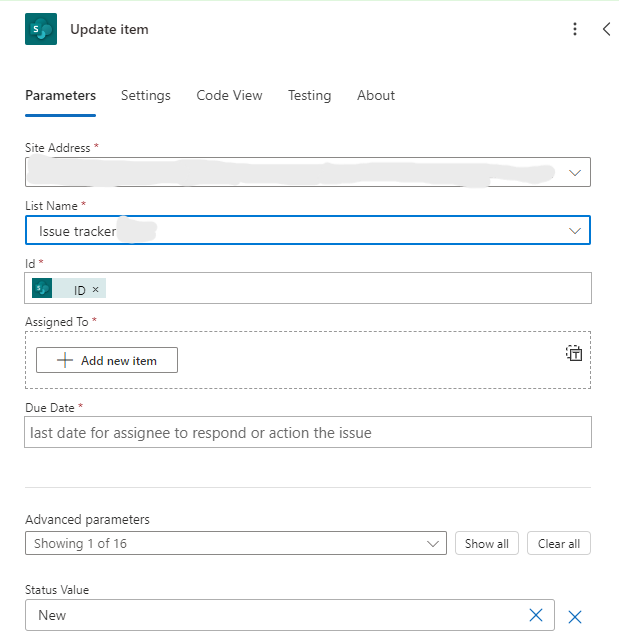Open the Status Value New dropdown
This screenshot has height=642, width=619.
coord(290,615)
